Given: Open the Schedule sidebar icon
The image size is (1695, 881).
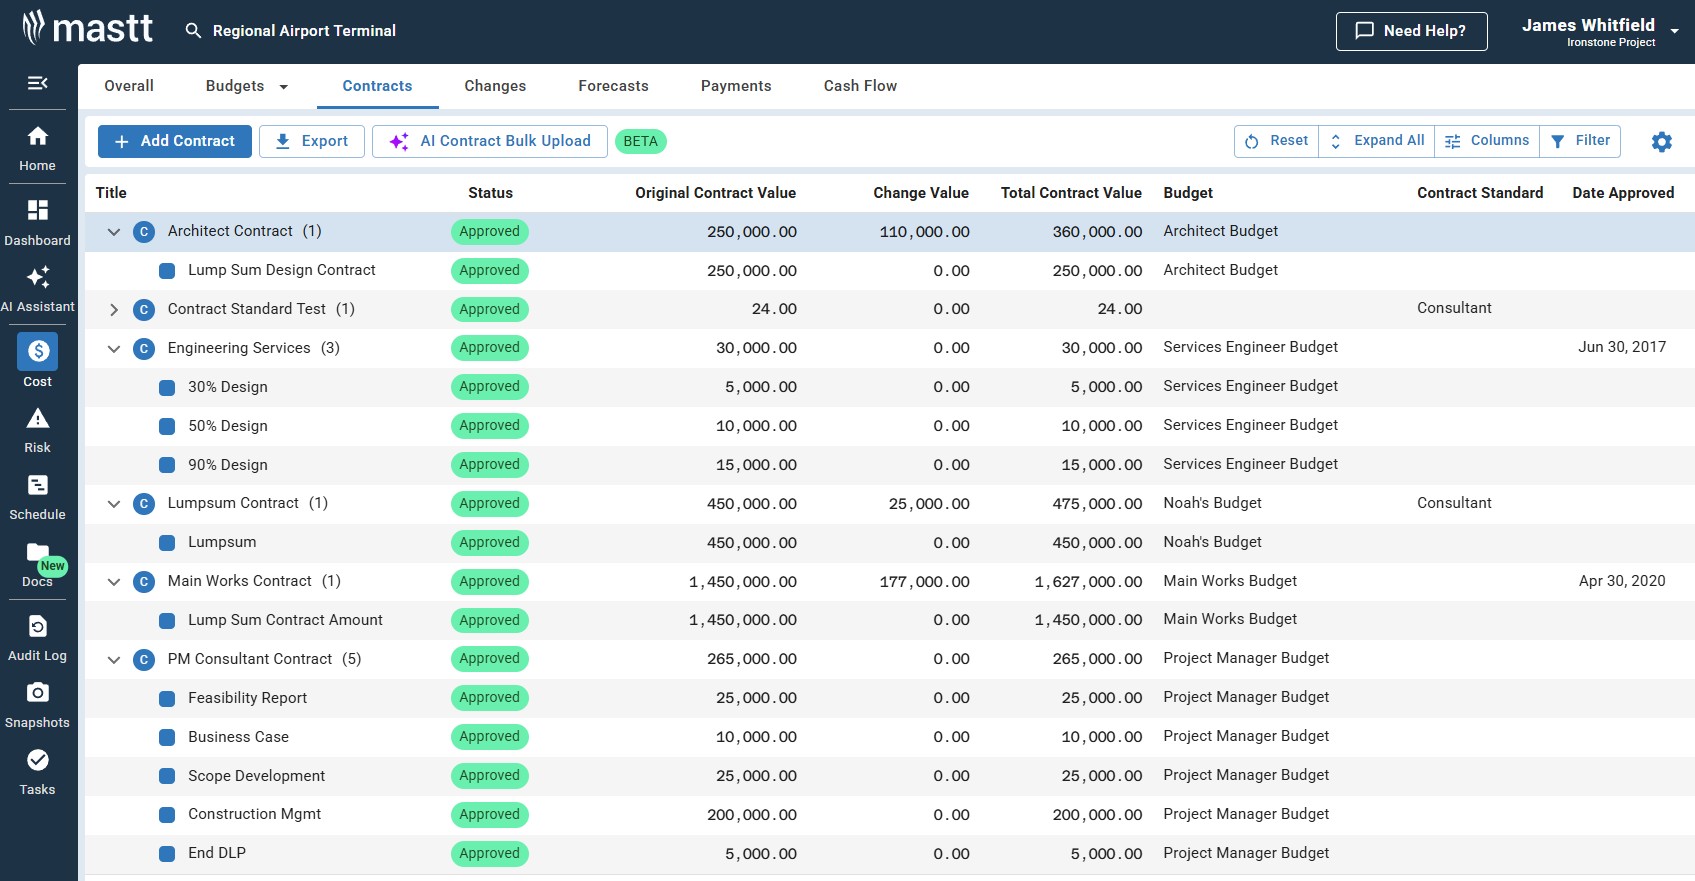Looking at the screenshot, I should click(37, 485).
